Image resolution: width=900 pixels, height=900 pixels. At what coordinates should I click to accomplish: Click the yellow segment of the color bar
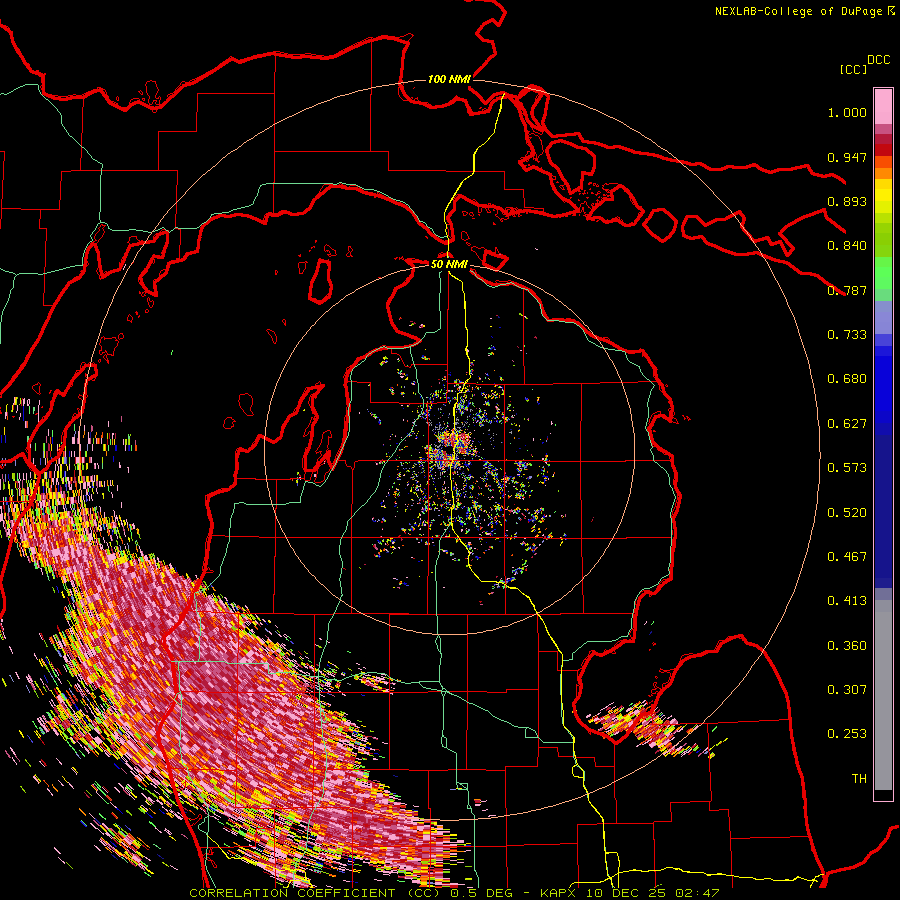tap(883, 197)
